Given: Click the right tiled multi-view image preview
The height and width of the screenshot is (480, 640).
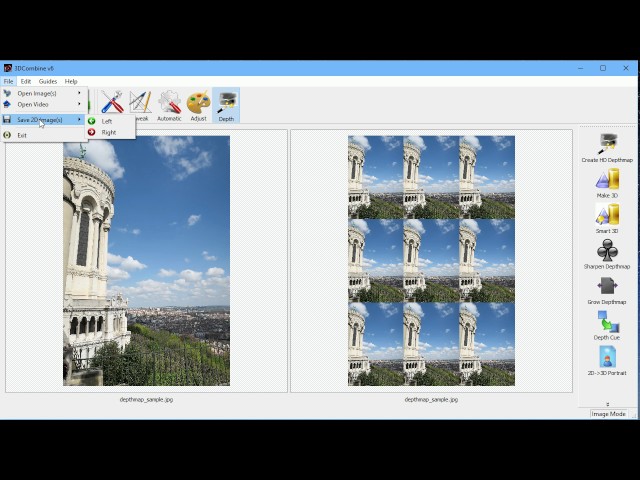Looking at the screenshot, I should (431, 261).
